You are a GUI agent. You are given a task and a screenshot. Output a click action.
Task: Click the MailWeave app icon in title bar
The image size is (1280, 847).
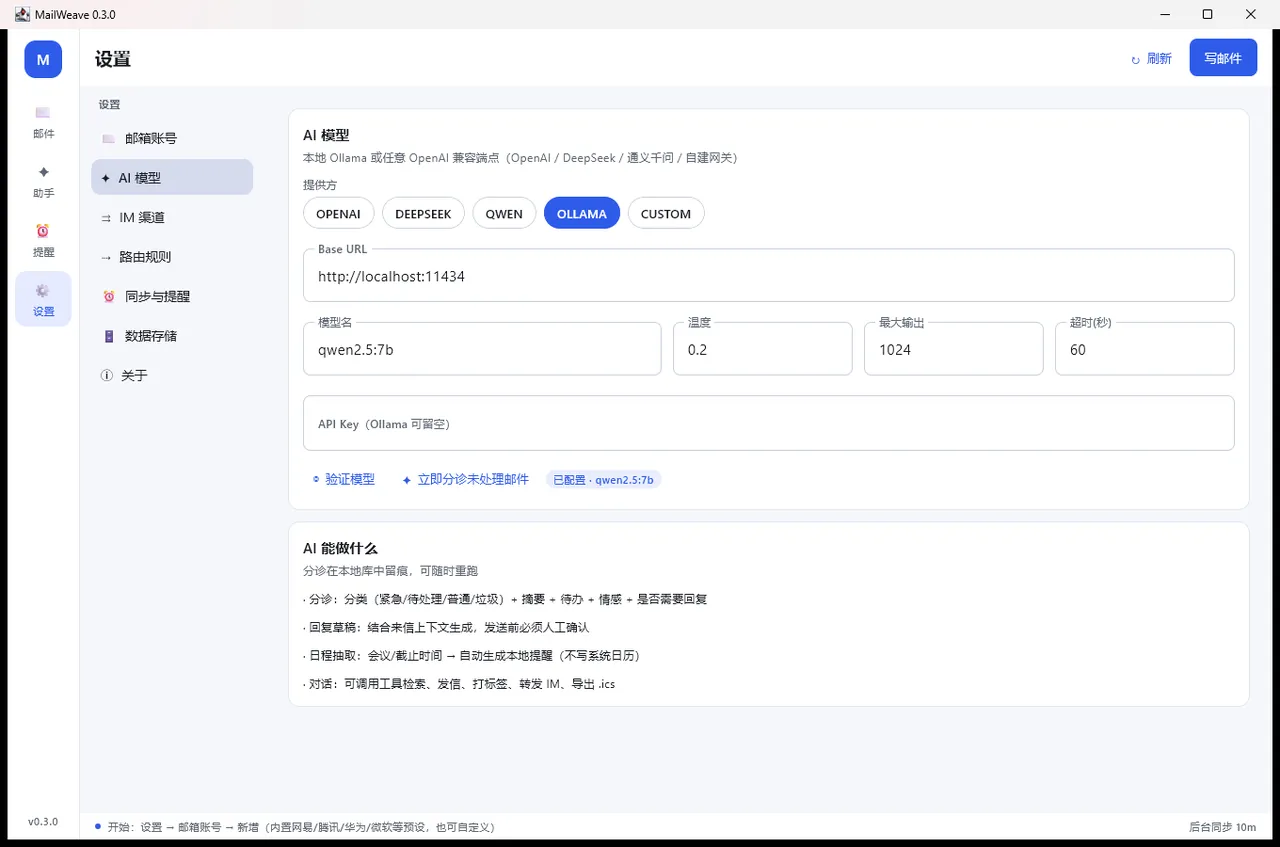[22, 14]
